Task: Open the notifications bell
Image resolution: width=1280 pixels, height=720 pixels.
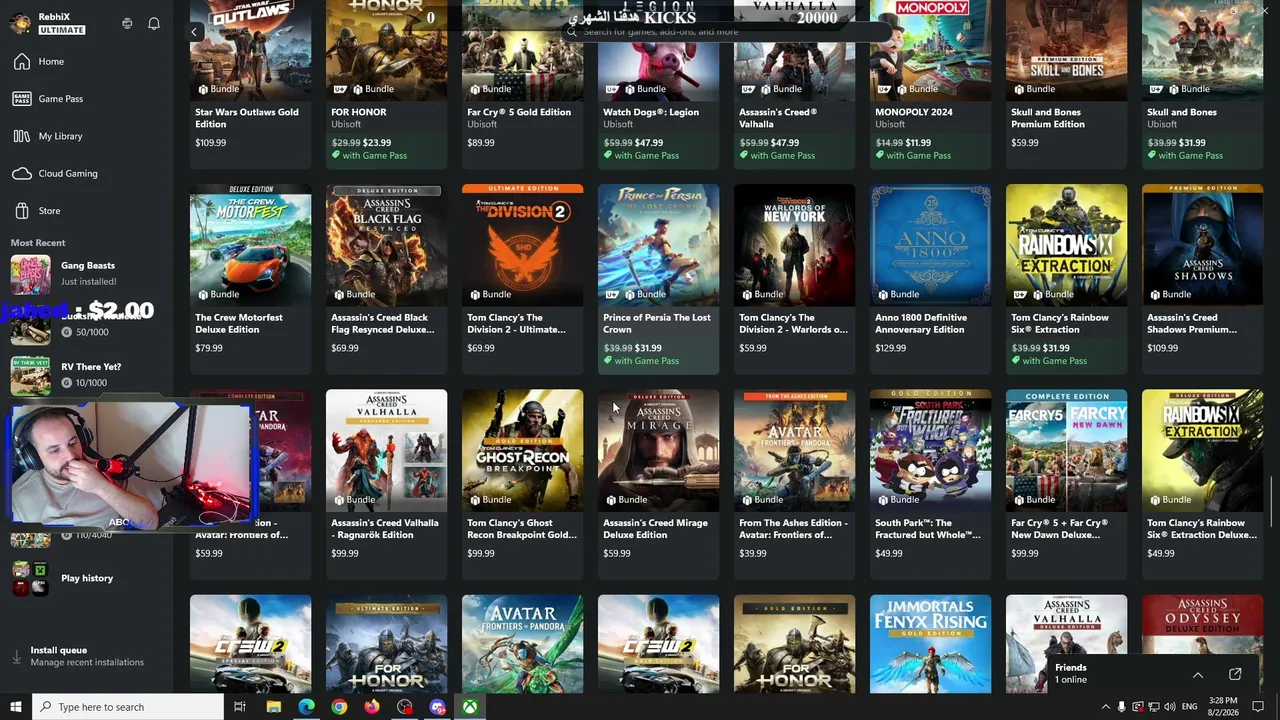Action: click(154, 23)
